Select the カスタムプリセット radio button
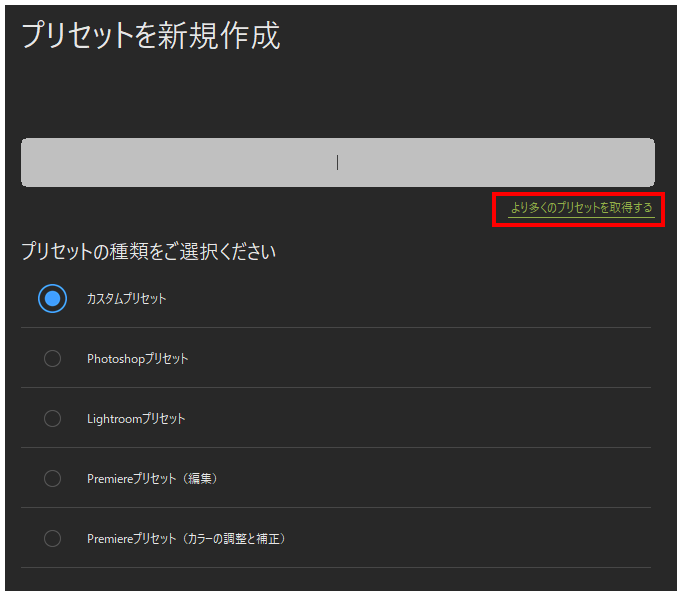Viewport: 682px width, 594px height. tap(52, 298)
